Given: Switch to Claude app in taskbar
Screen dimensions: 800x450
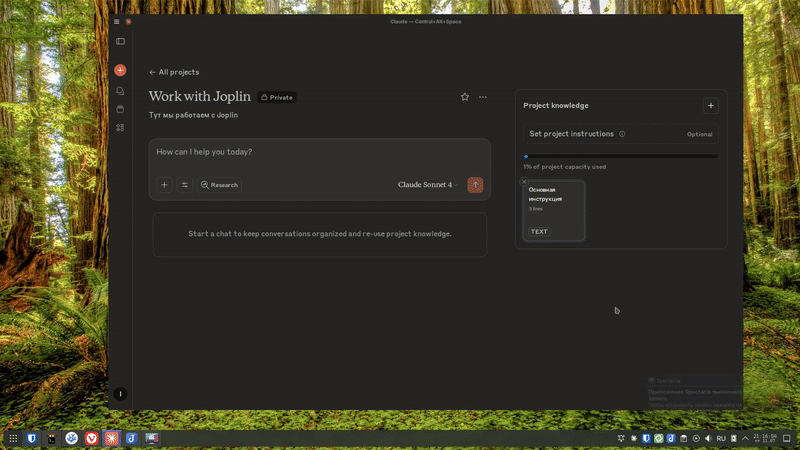Looking at the screenshot, I should [112, 438].
